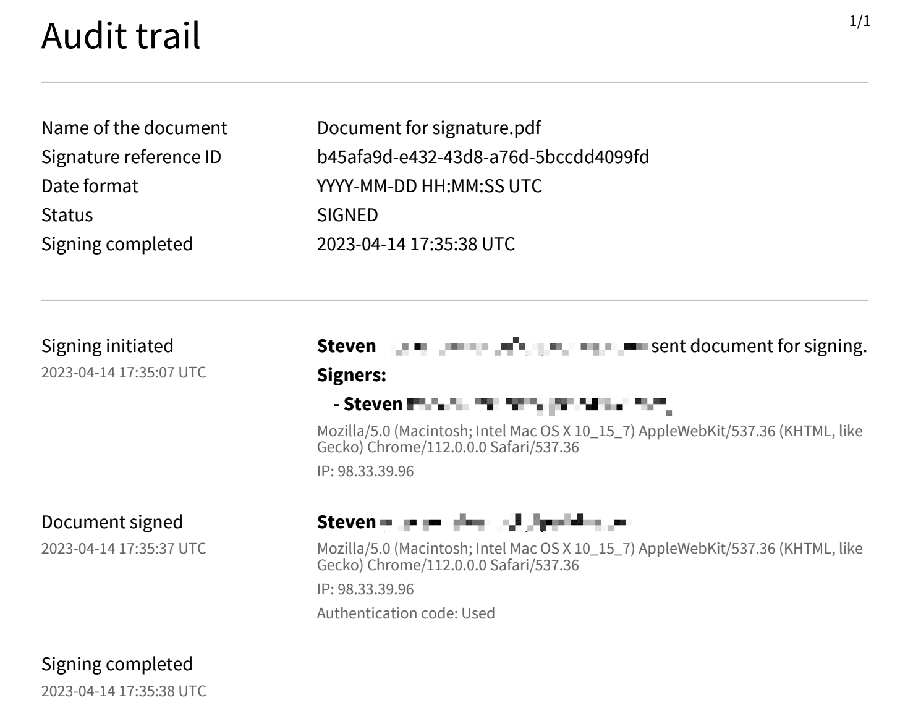900x724 pixels.
Task: Click the SIGNED status value
Action: 347,215
